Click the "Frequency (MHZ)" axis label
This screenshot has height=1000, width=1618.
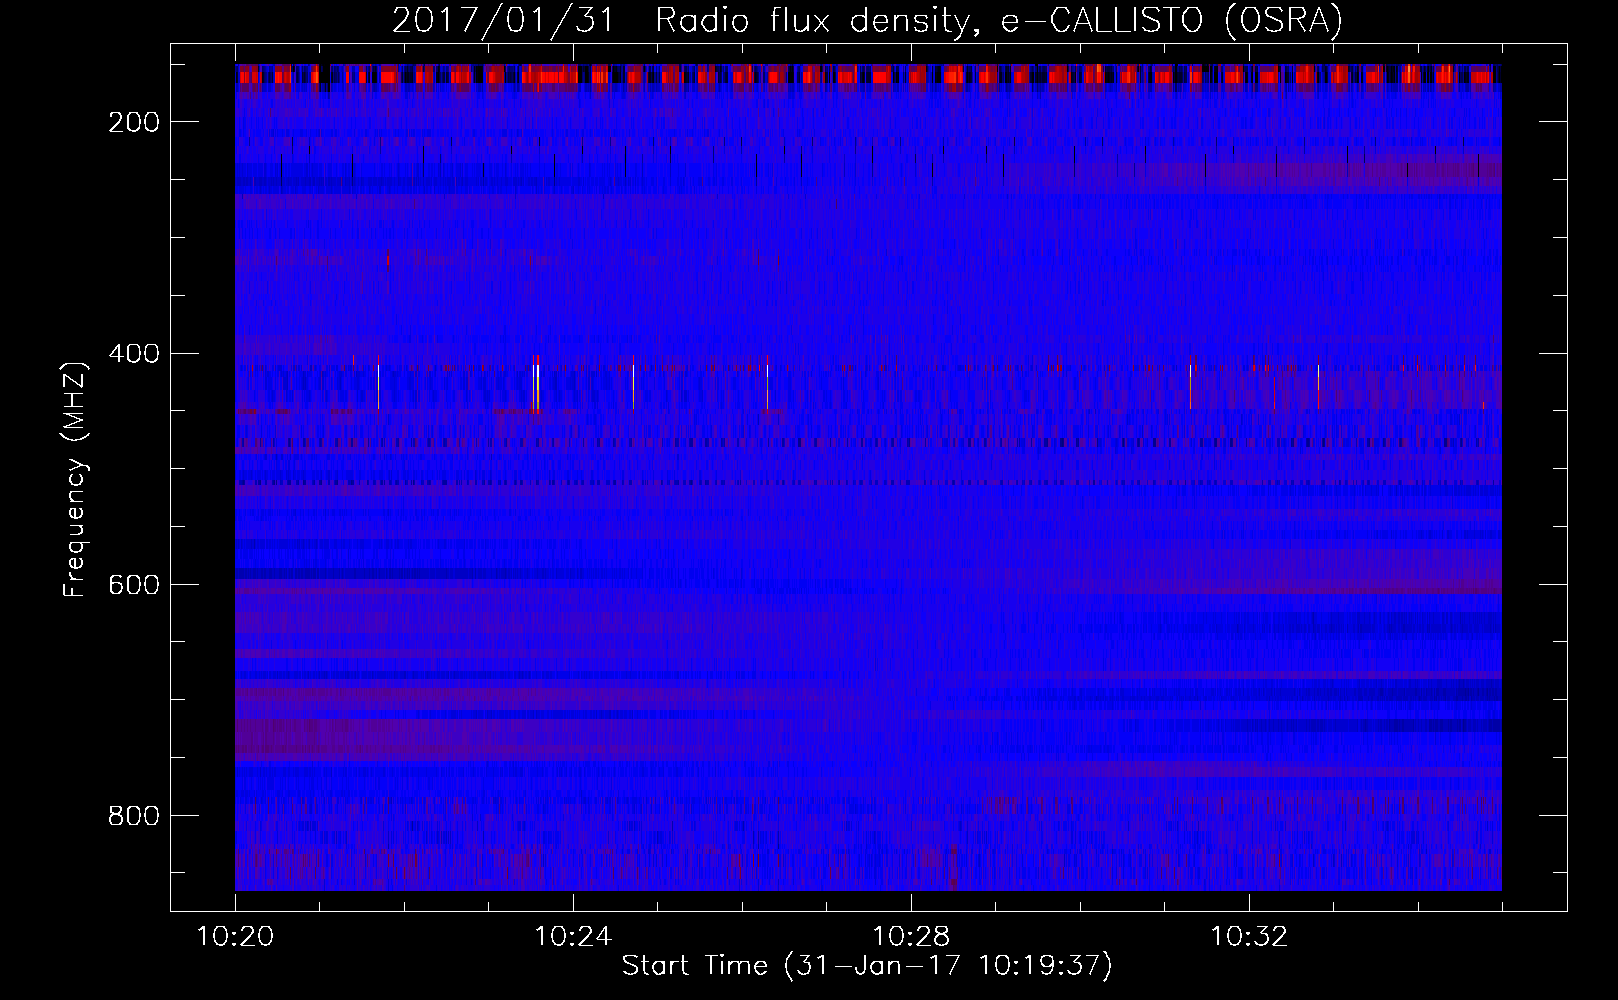point(75,478)
